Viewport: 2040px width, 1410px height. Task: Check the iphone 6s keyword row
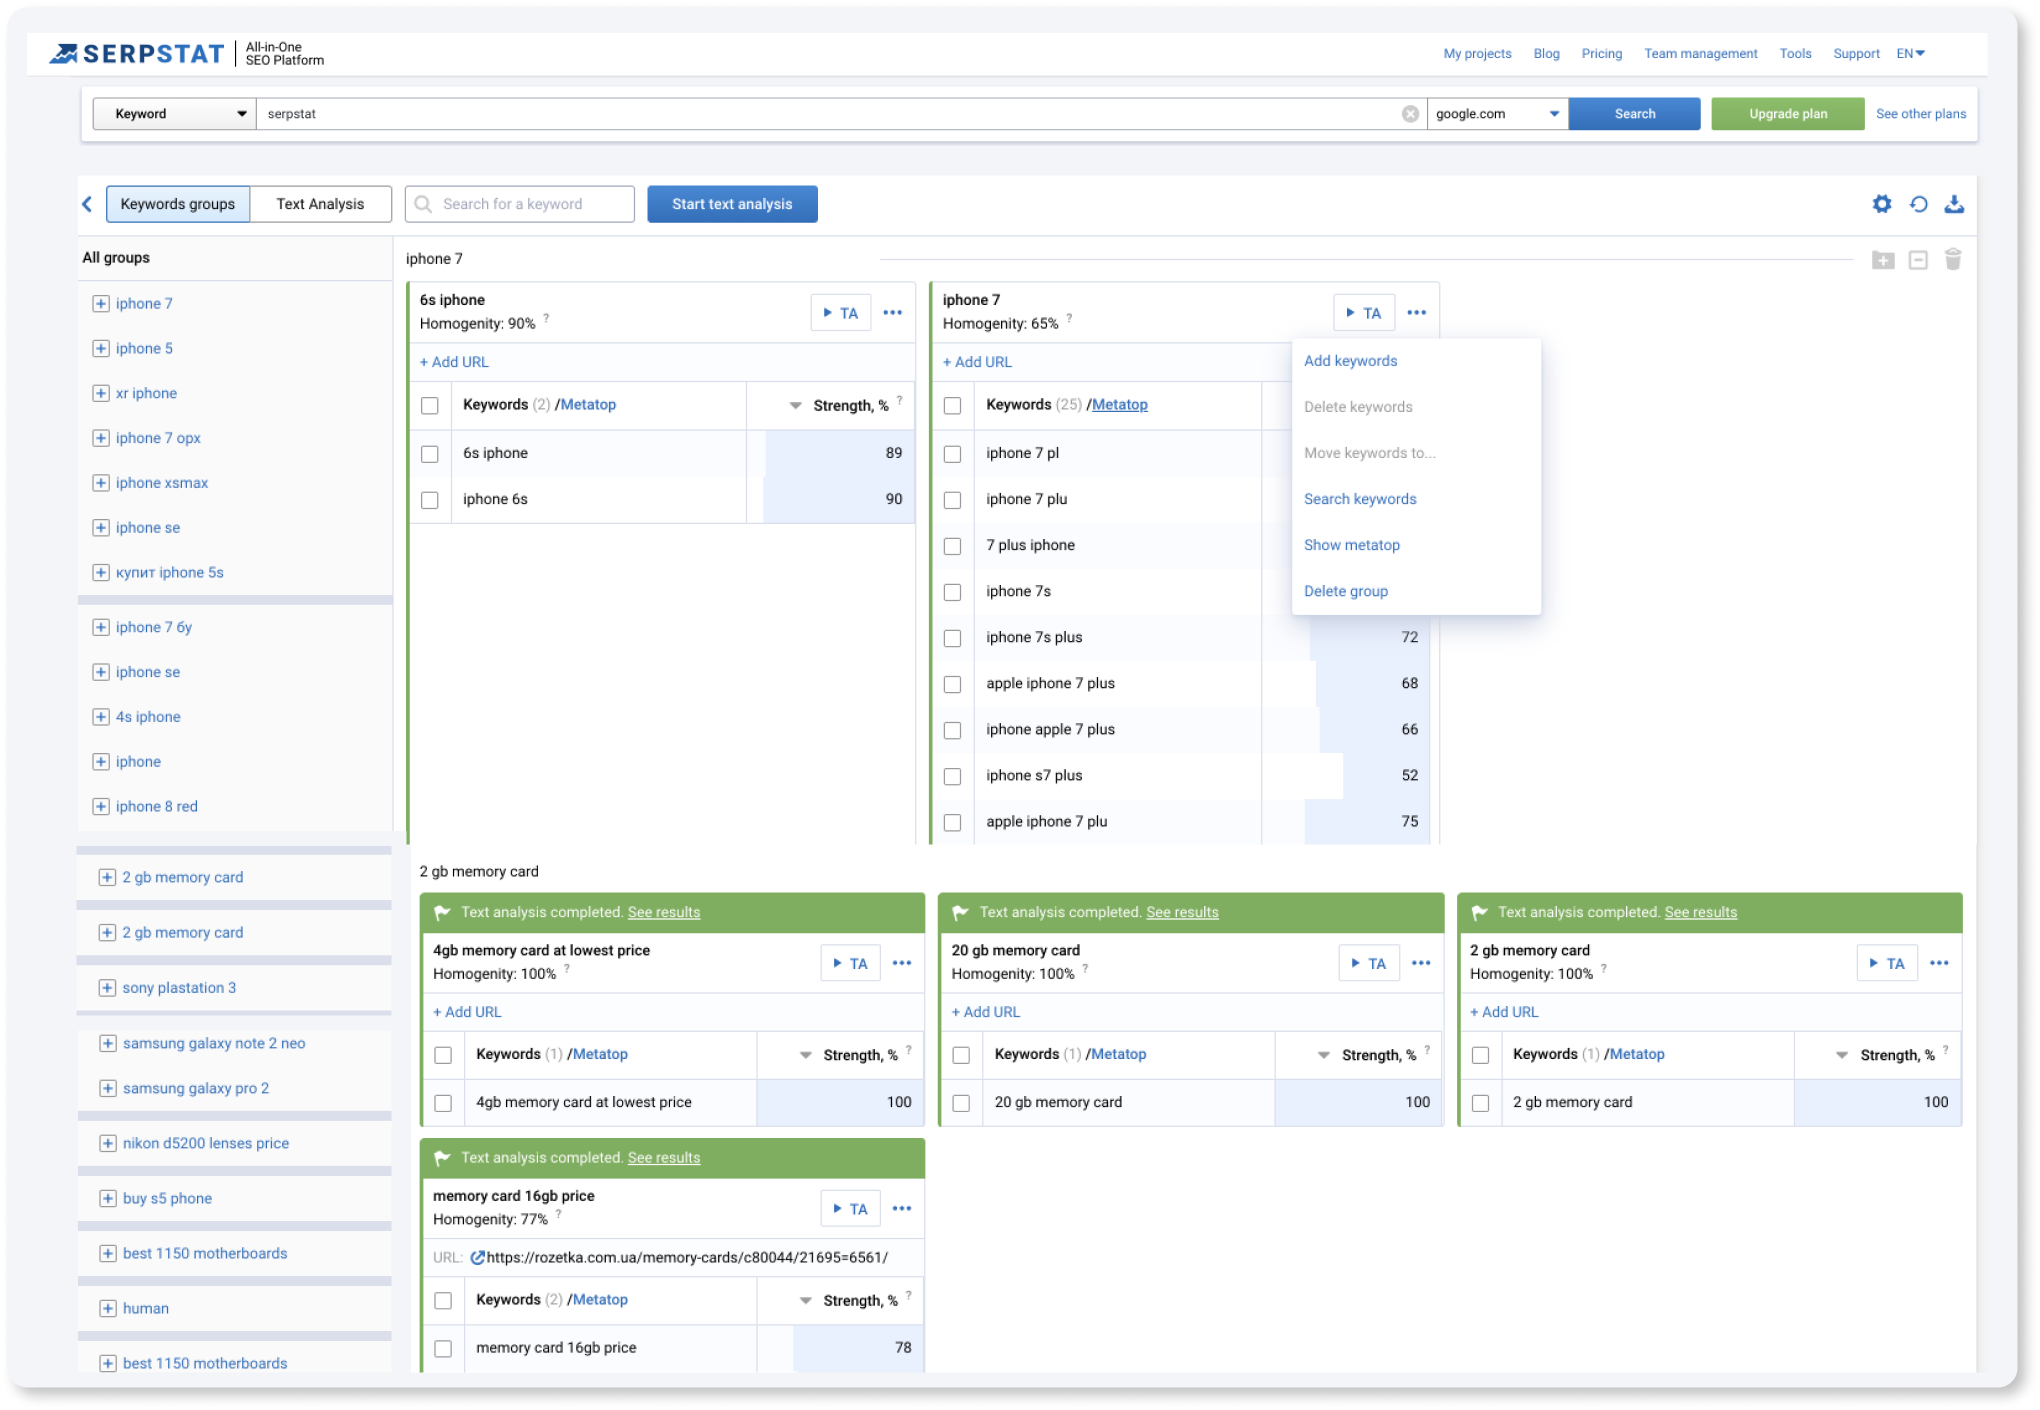[x=430, y=500]
